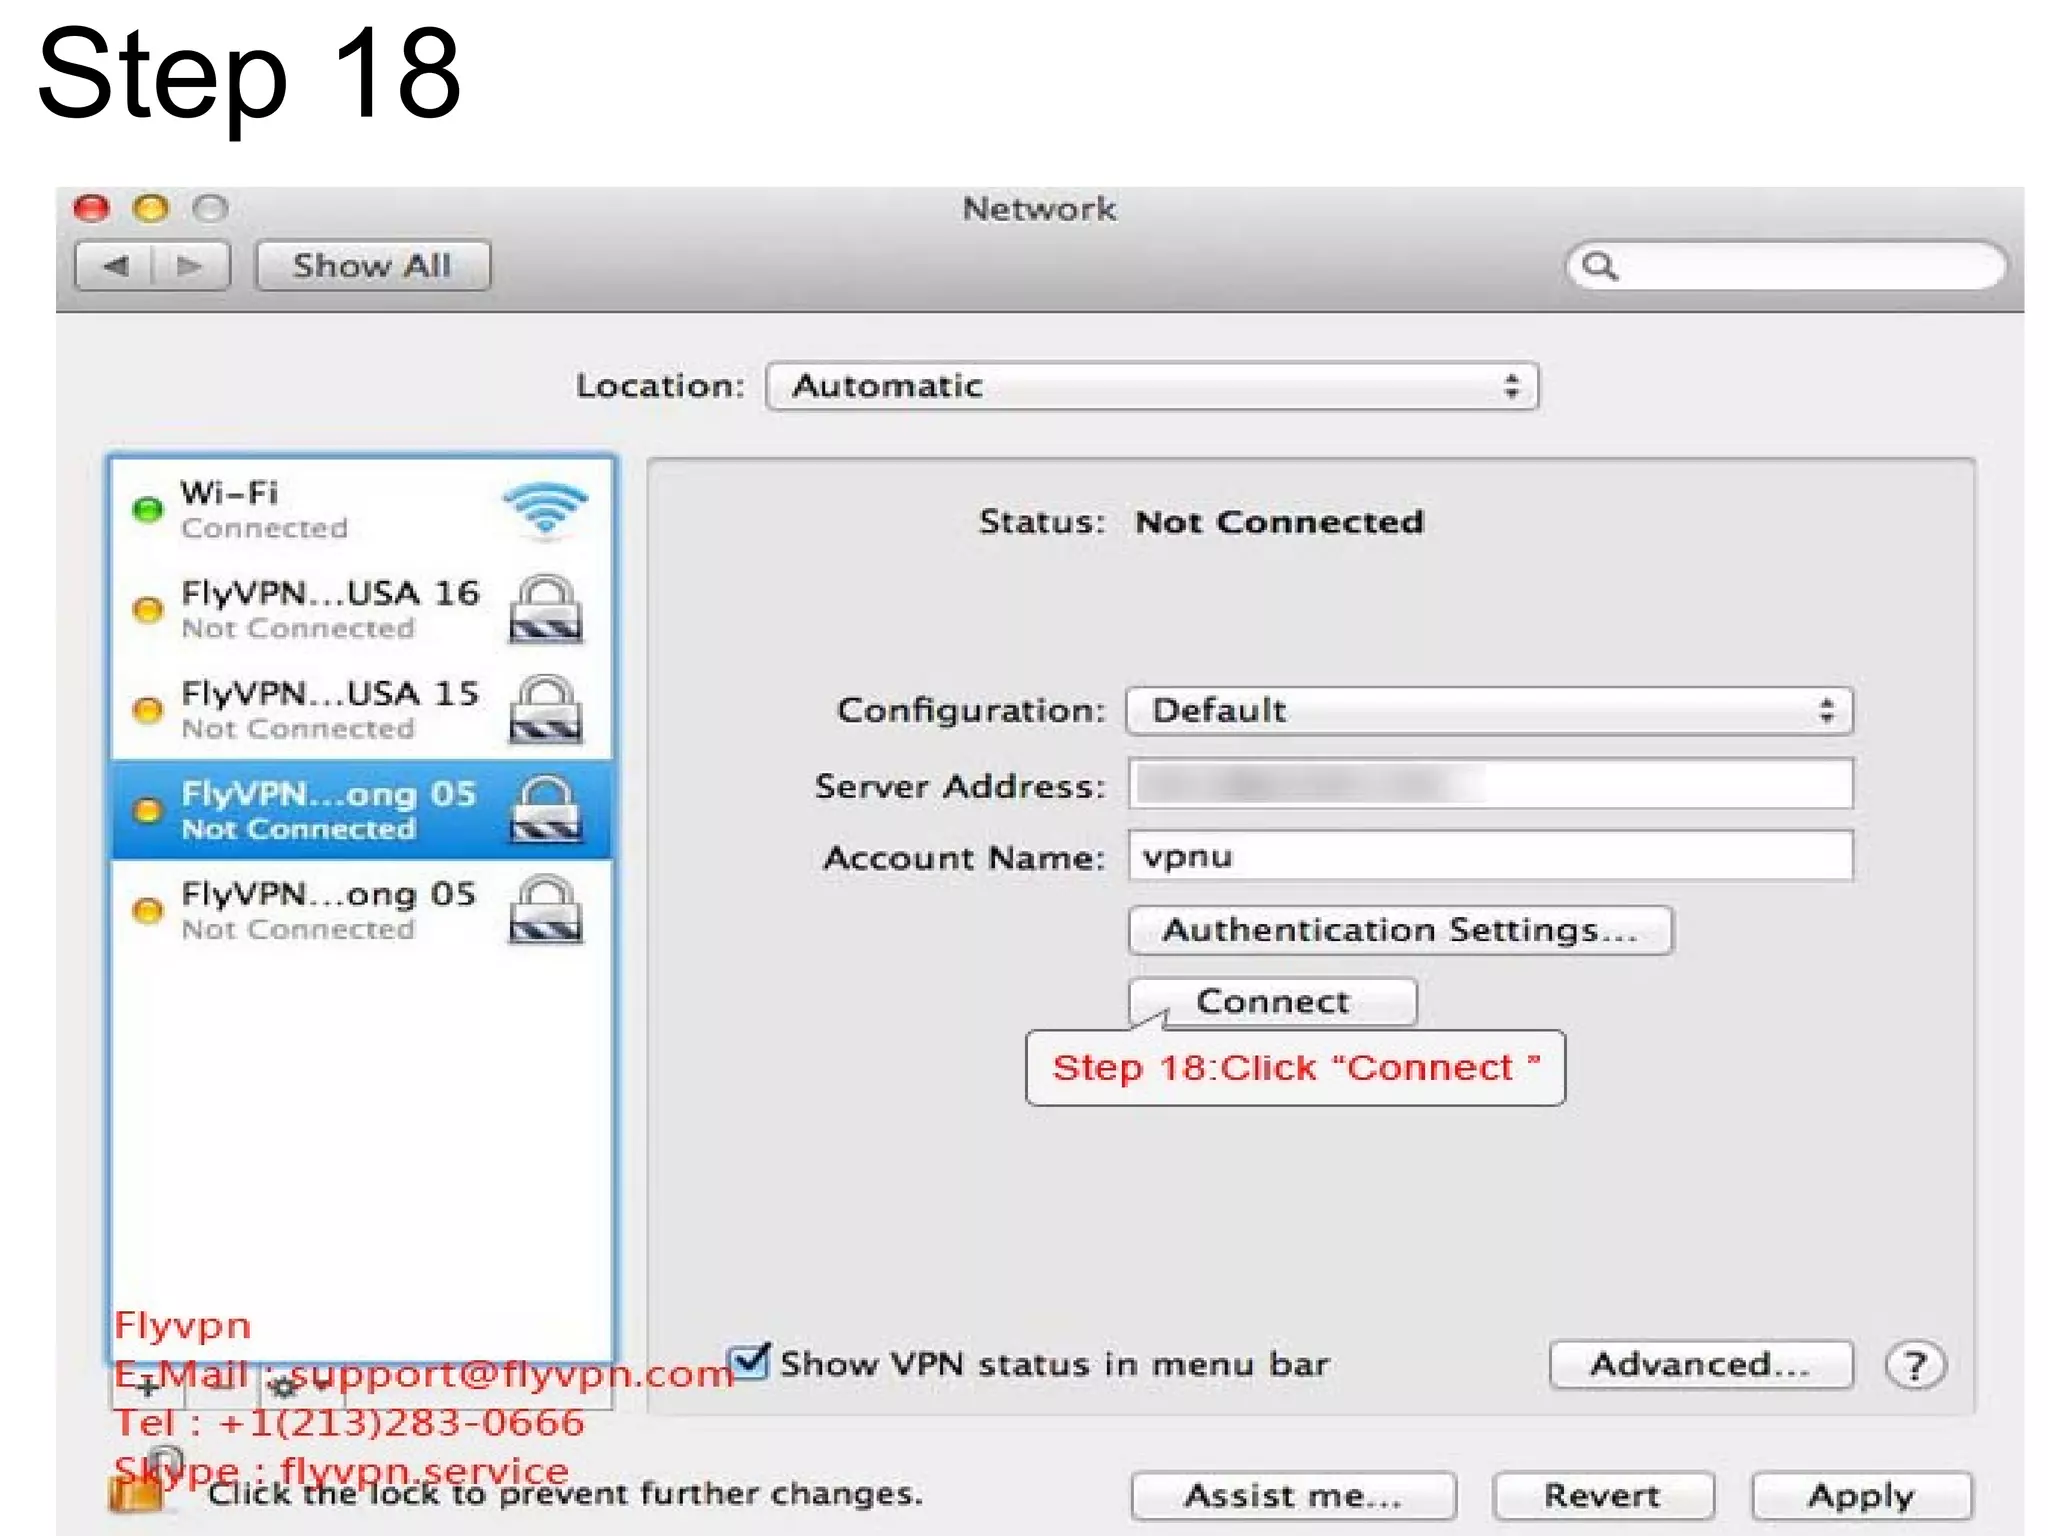Click the Account Name field

(1490, 857)
